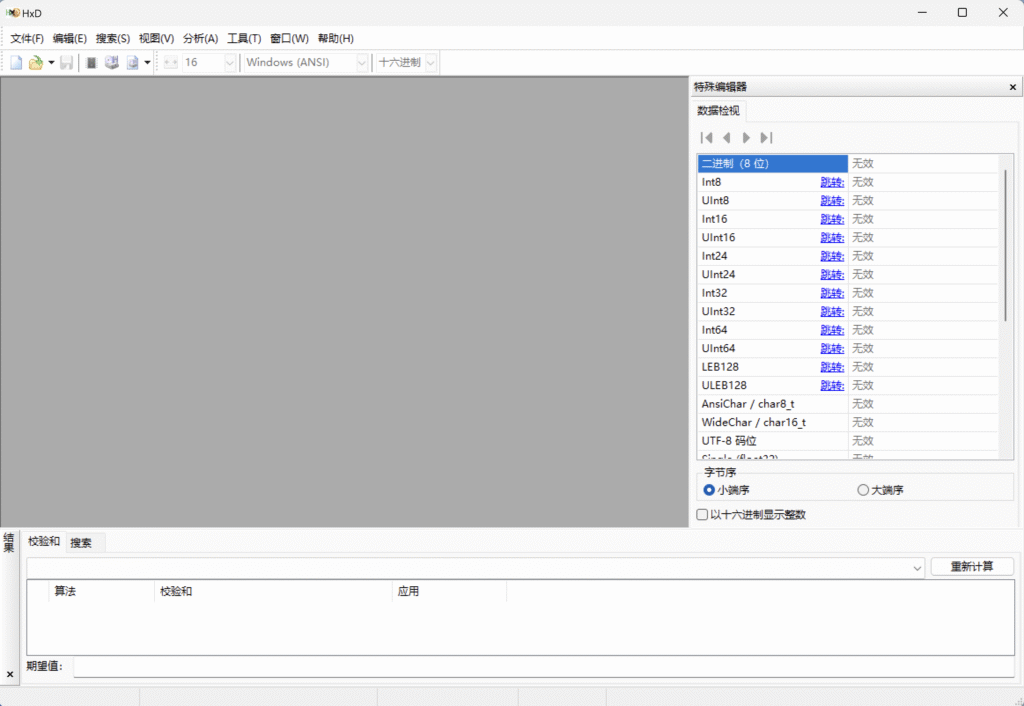Switch to the 搜索 tab in results panel
The height and width of the screenshot is (706, 1024).
[x=83, y=542]
